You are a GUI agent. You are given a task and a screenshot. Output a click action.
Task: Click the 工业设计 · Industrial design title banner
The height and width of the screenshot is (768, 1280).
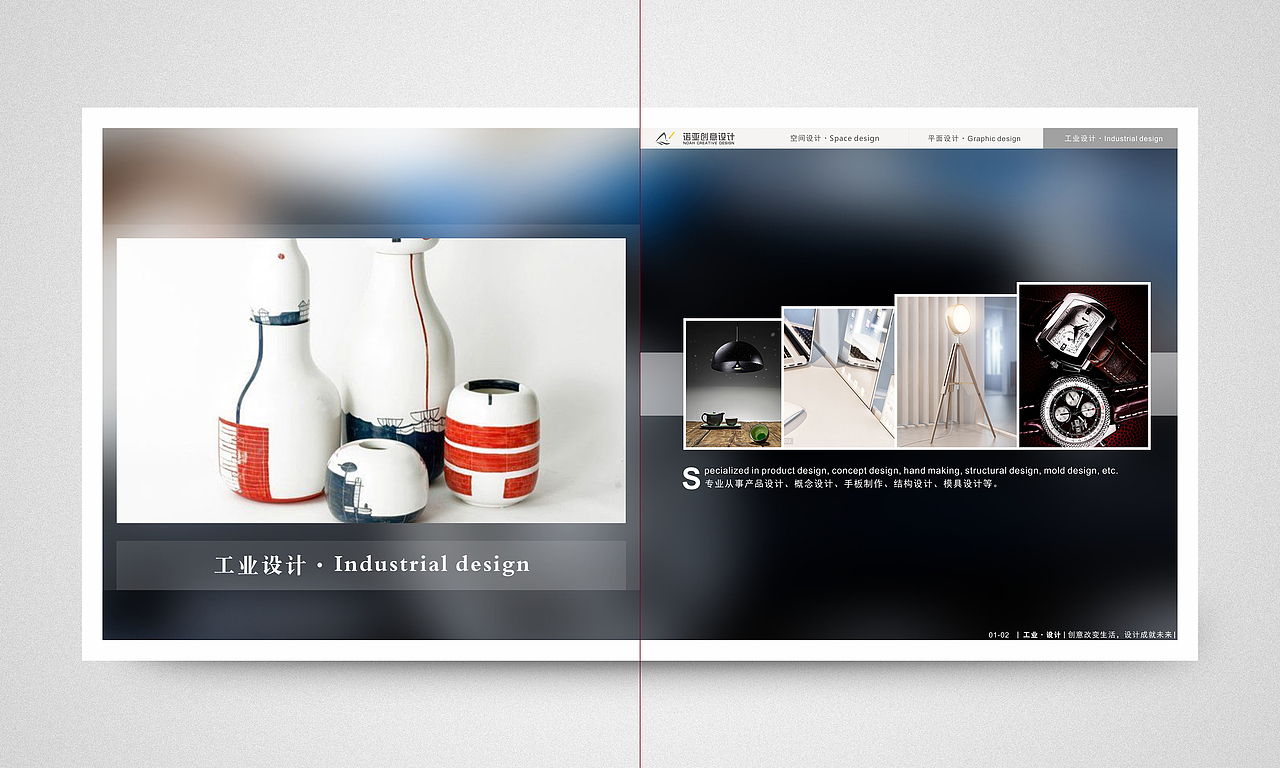point(371,565)
